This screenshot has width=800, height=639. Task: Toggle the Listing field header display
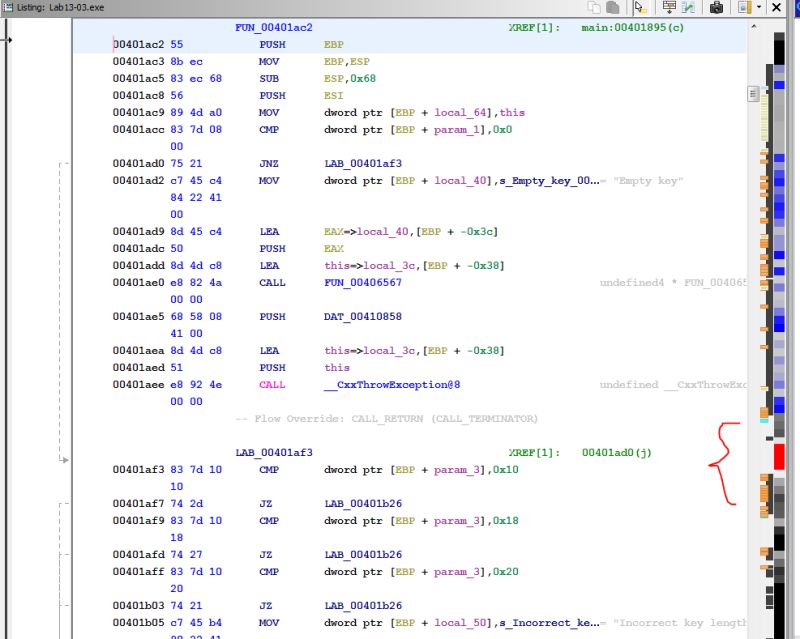tap(670, 8)
